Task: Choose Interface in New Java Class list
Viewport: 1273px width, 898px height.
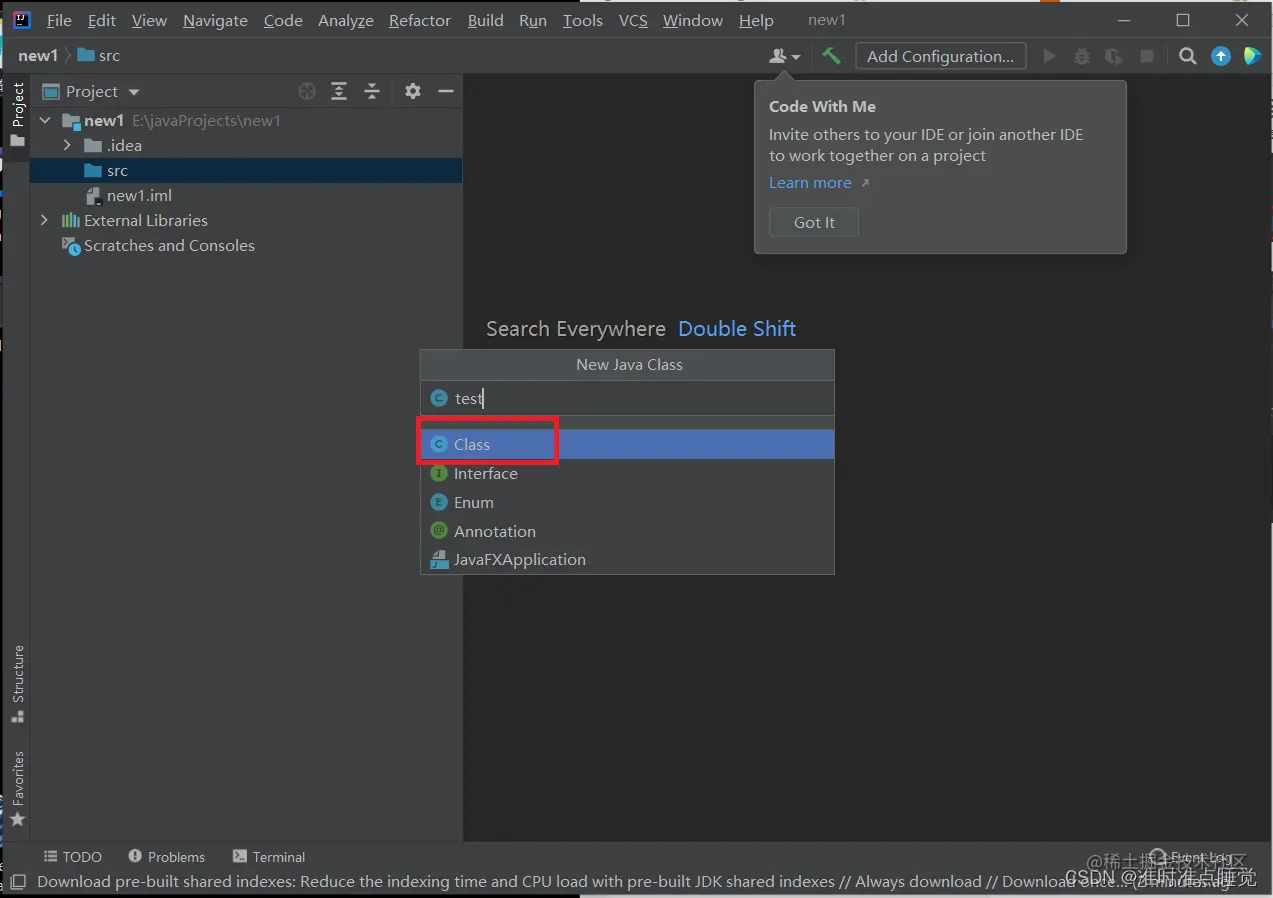Action: point(627,473)
